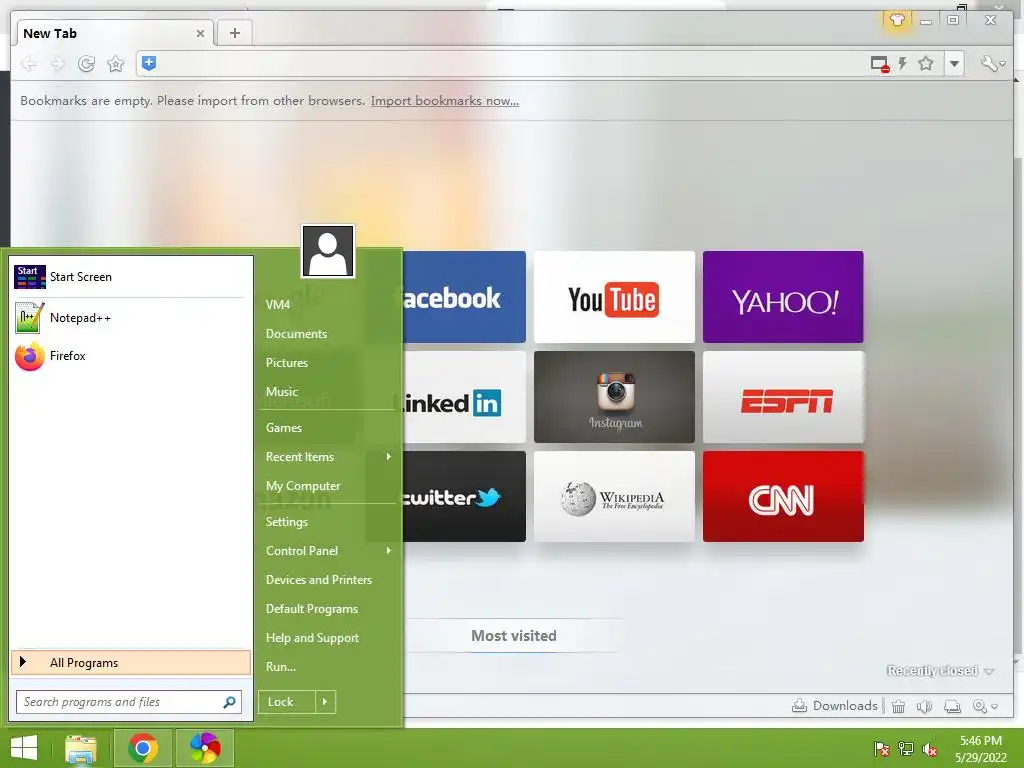
Task: Click the Windows Start button on taskbar
Action: [24, 748]
